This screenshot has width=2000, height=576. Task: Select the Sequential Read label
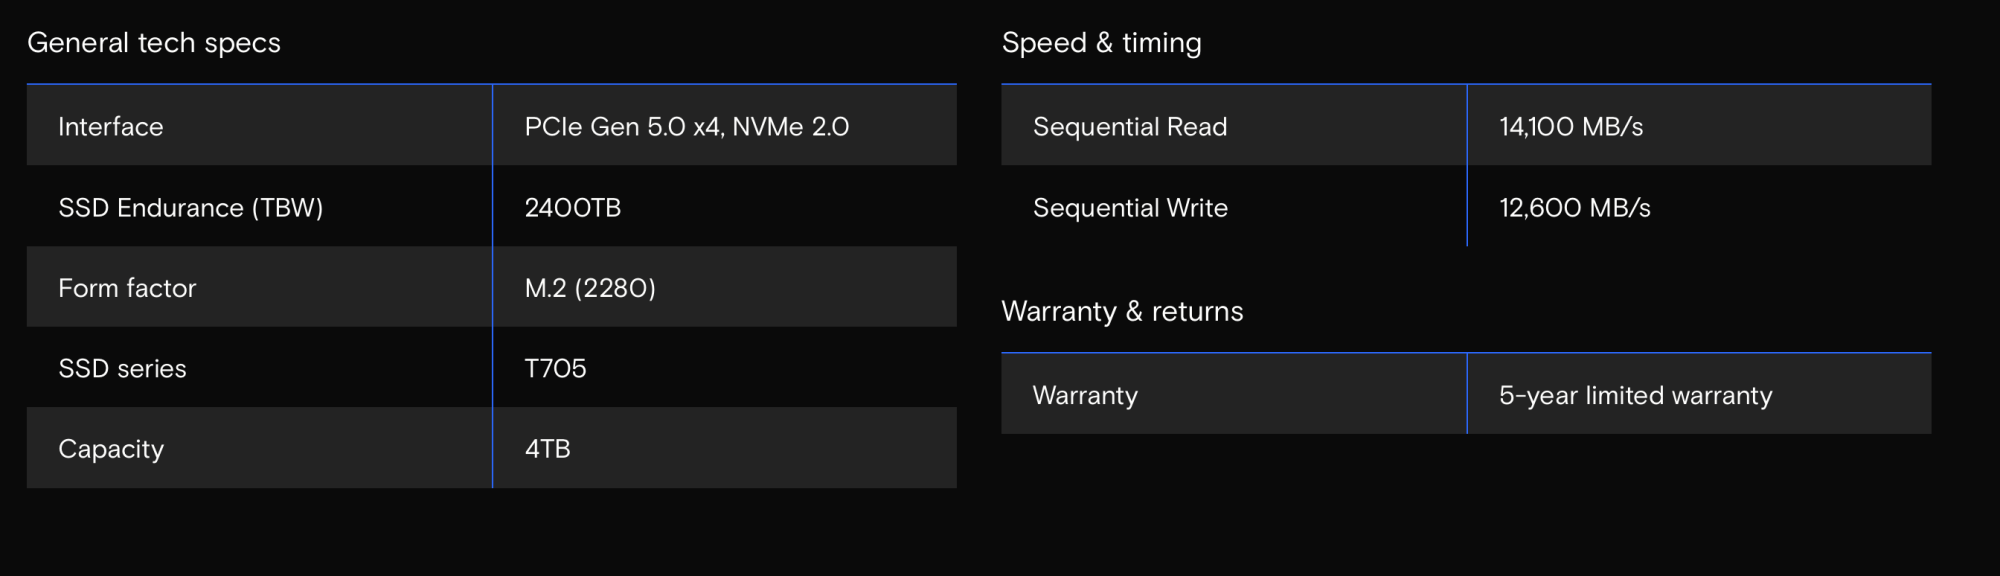pyautogui.click(x=1130, y=127)
